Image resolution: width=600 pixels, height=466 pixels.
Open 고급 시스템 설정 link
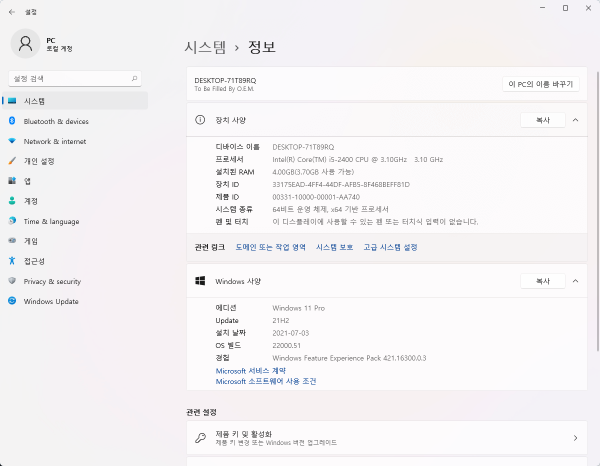coord(390,248)
